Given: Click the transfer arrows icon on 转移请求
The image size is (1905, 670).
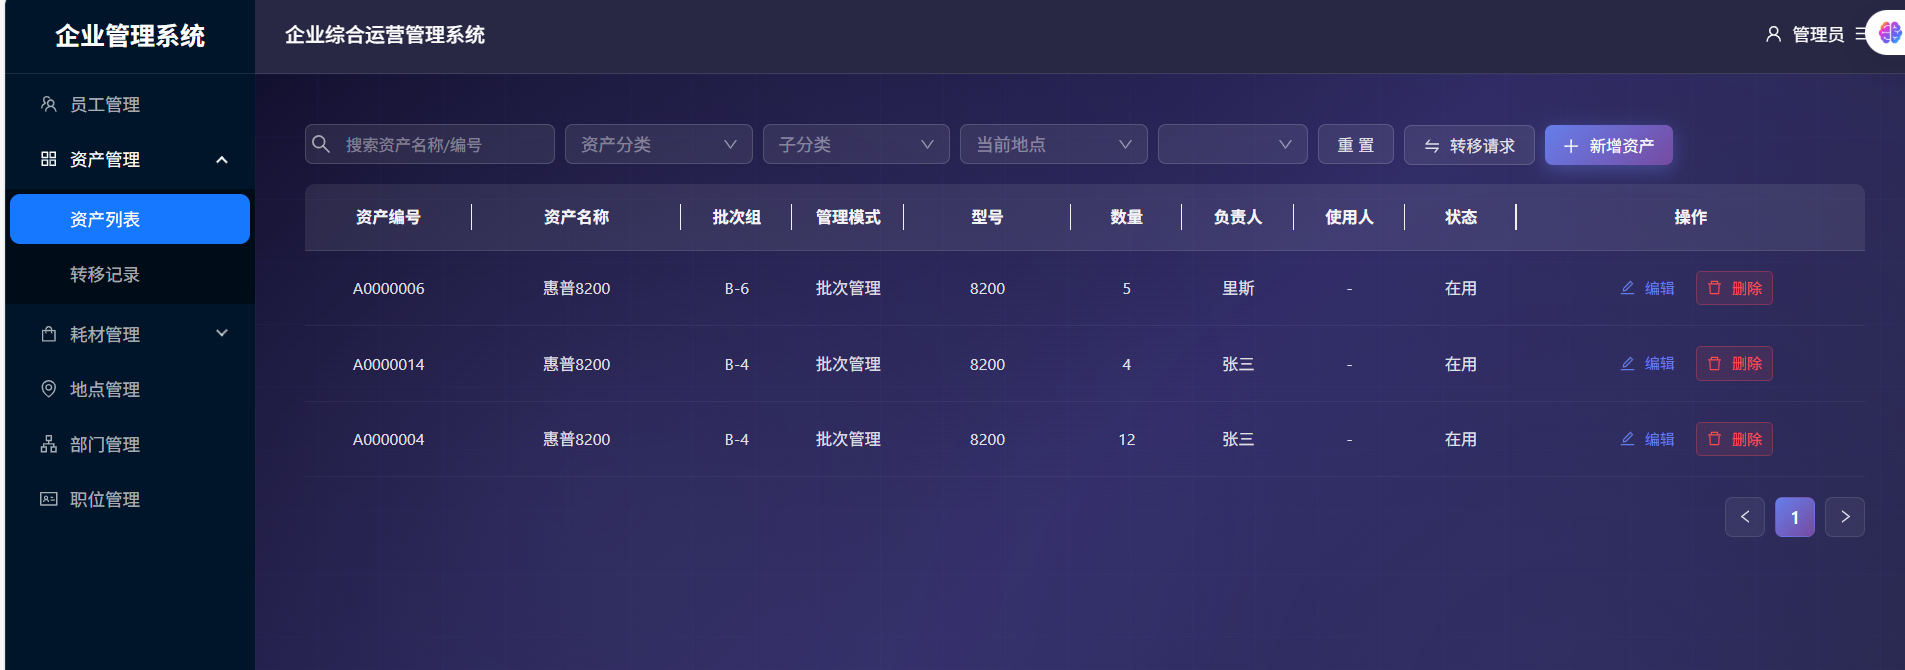Looking at the screenshot, I should click(x=1432, y=146).
